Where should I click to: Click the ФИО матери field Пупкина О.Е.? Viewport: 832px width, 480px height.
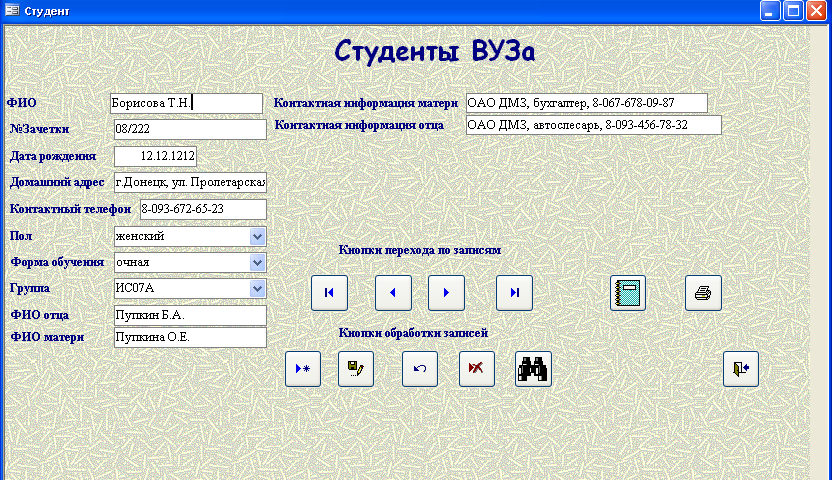(190, 338)
